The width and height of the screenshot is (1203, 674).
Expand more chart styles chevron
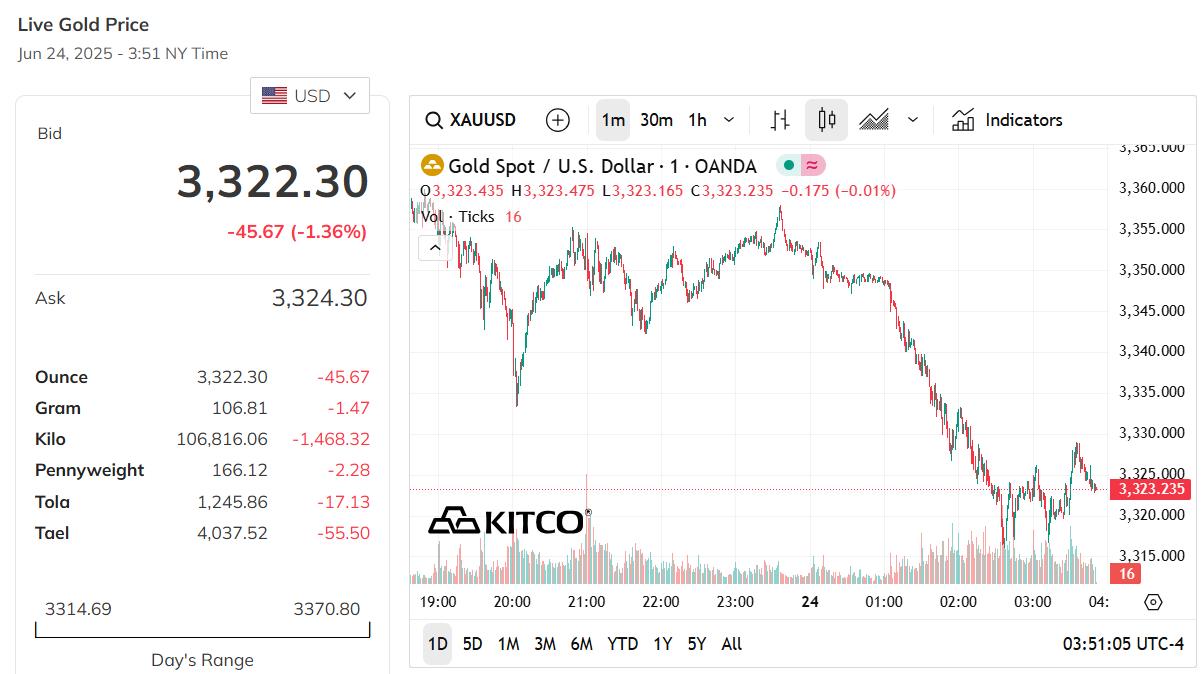click(912, 120)
